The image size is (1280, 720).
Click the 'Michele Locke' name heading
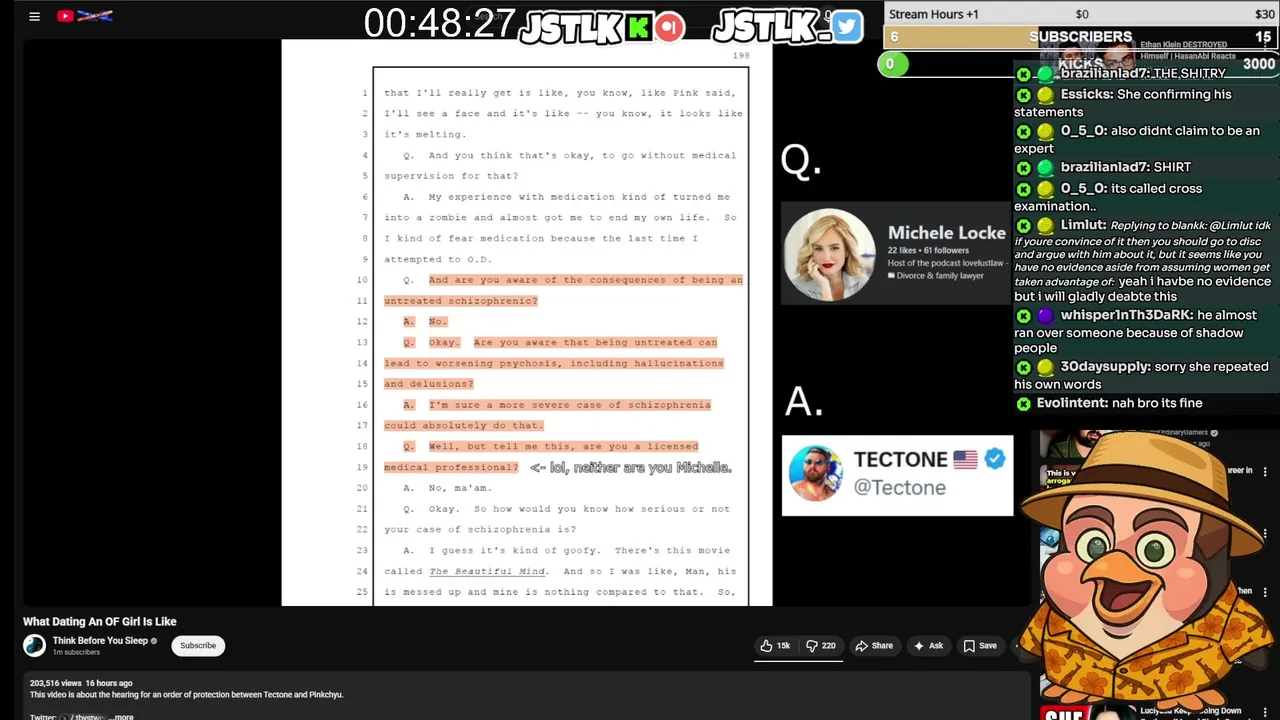(946, 233)
